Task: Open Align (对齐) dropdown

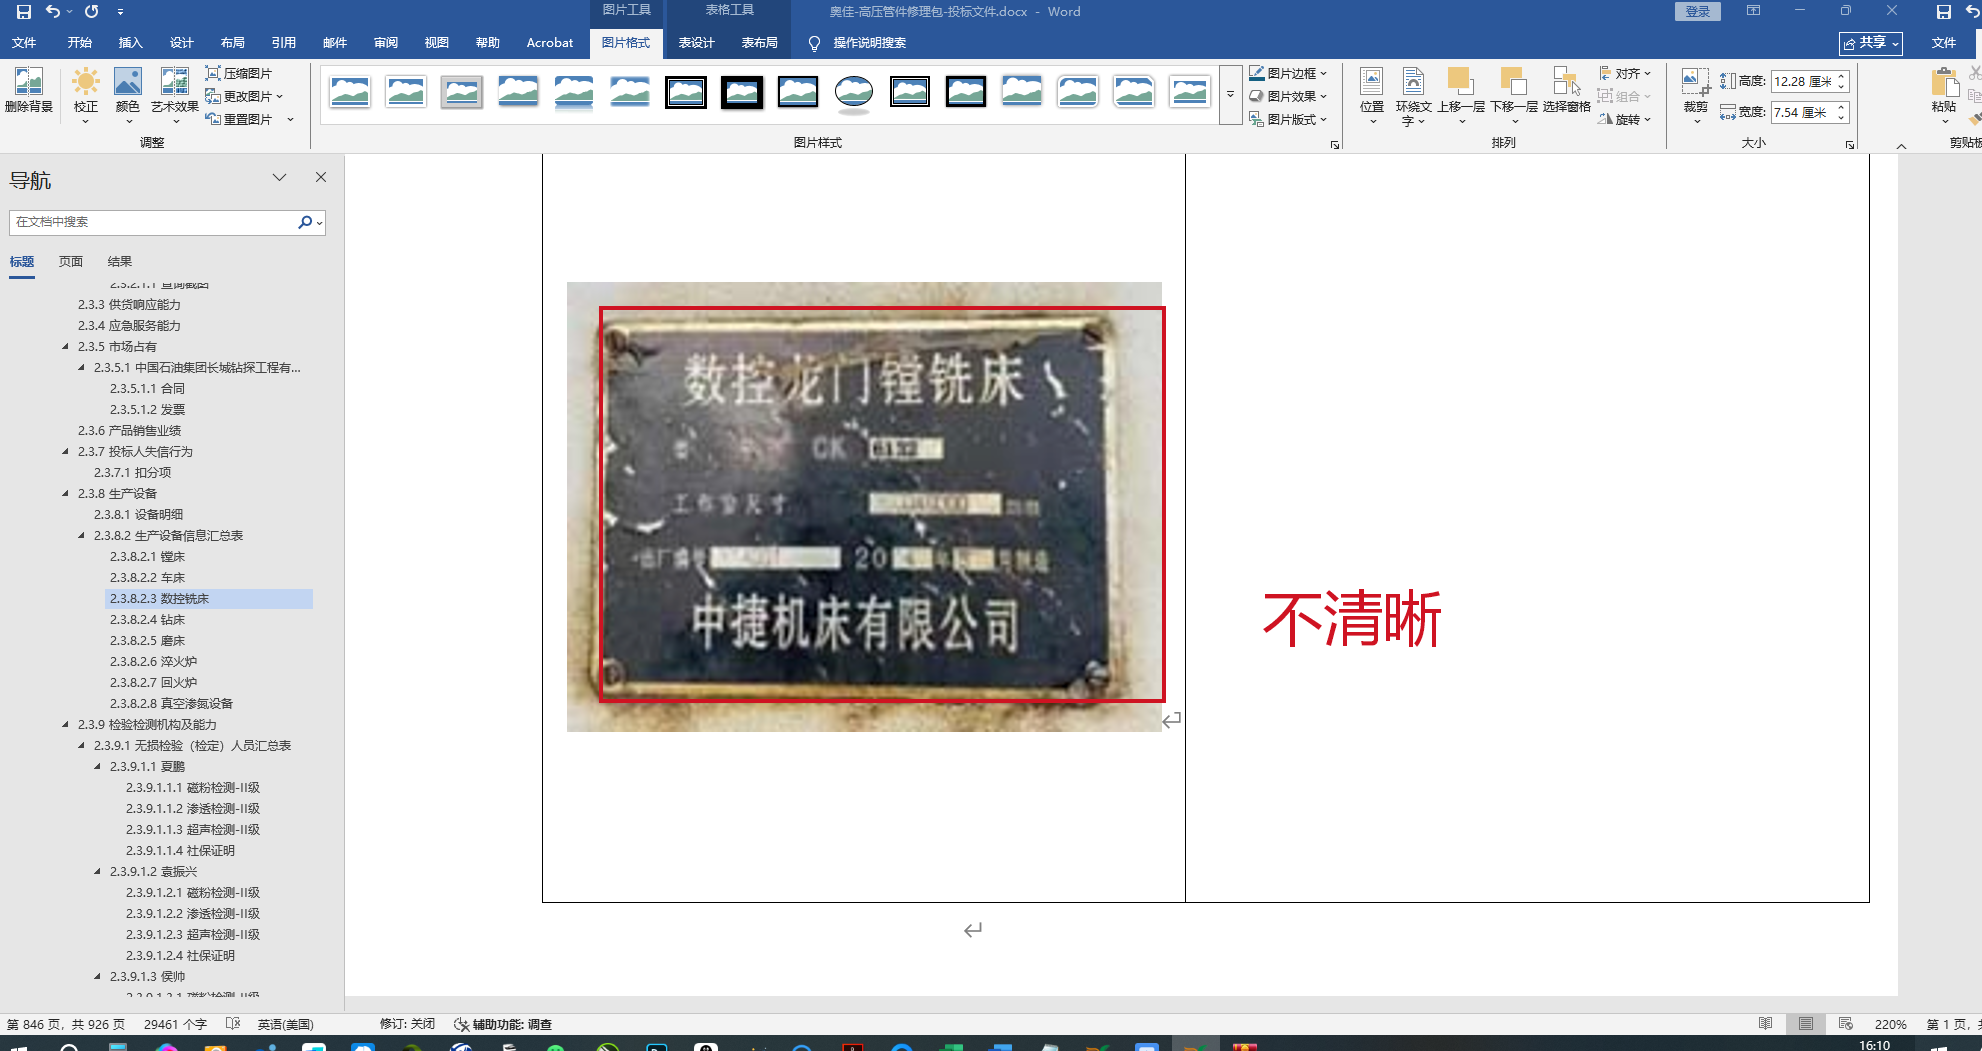Action: 1625,73
